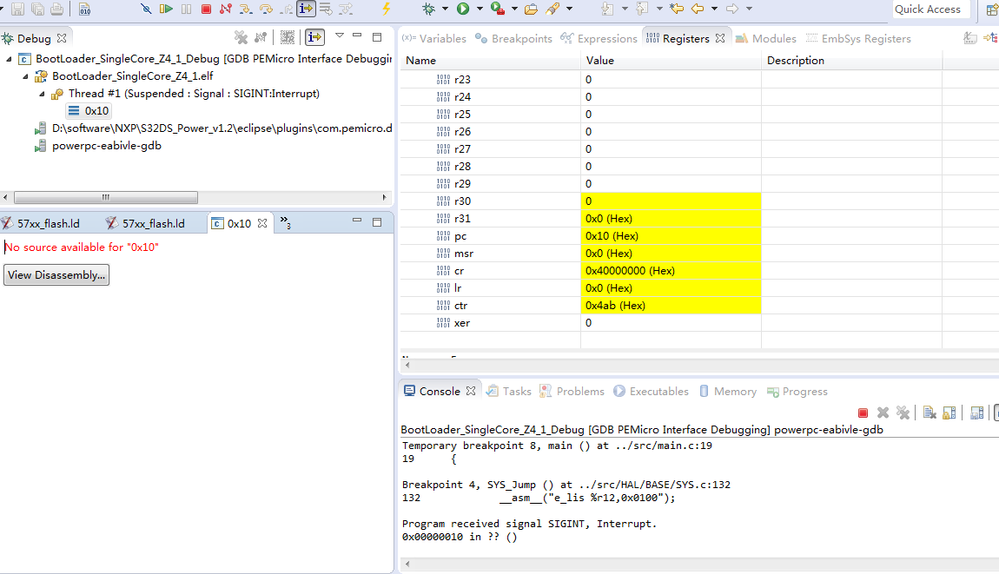Image resolution: width=999 pixels, height=574 pixels.
Task: Select the Debug view tab
Action: click(x=34, y=38)
